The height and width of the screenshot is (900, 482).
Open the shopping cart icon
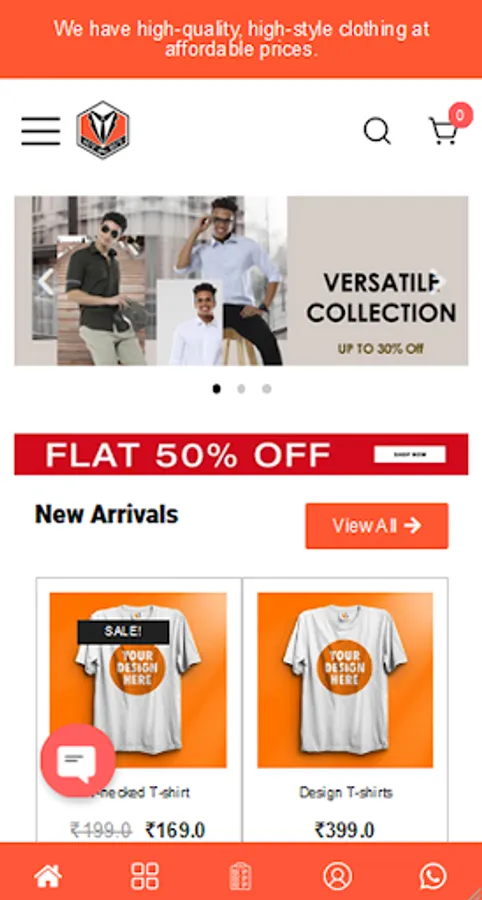coord(444,130)
